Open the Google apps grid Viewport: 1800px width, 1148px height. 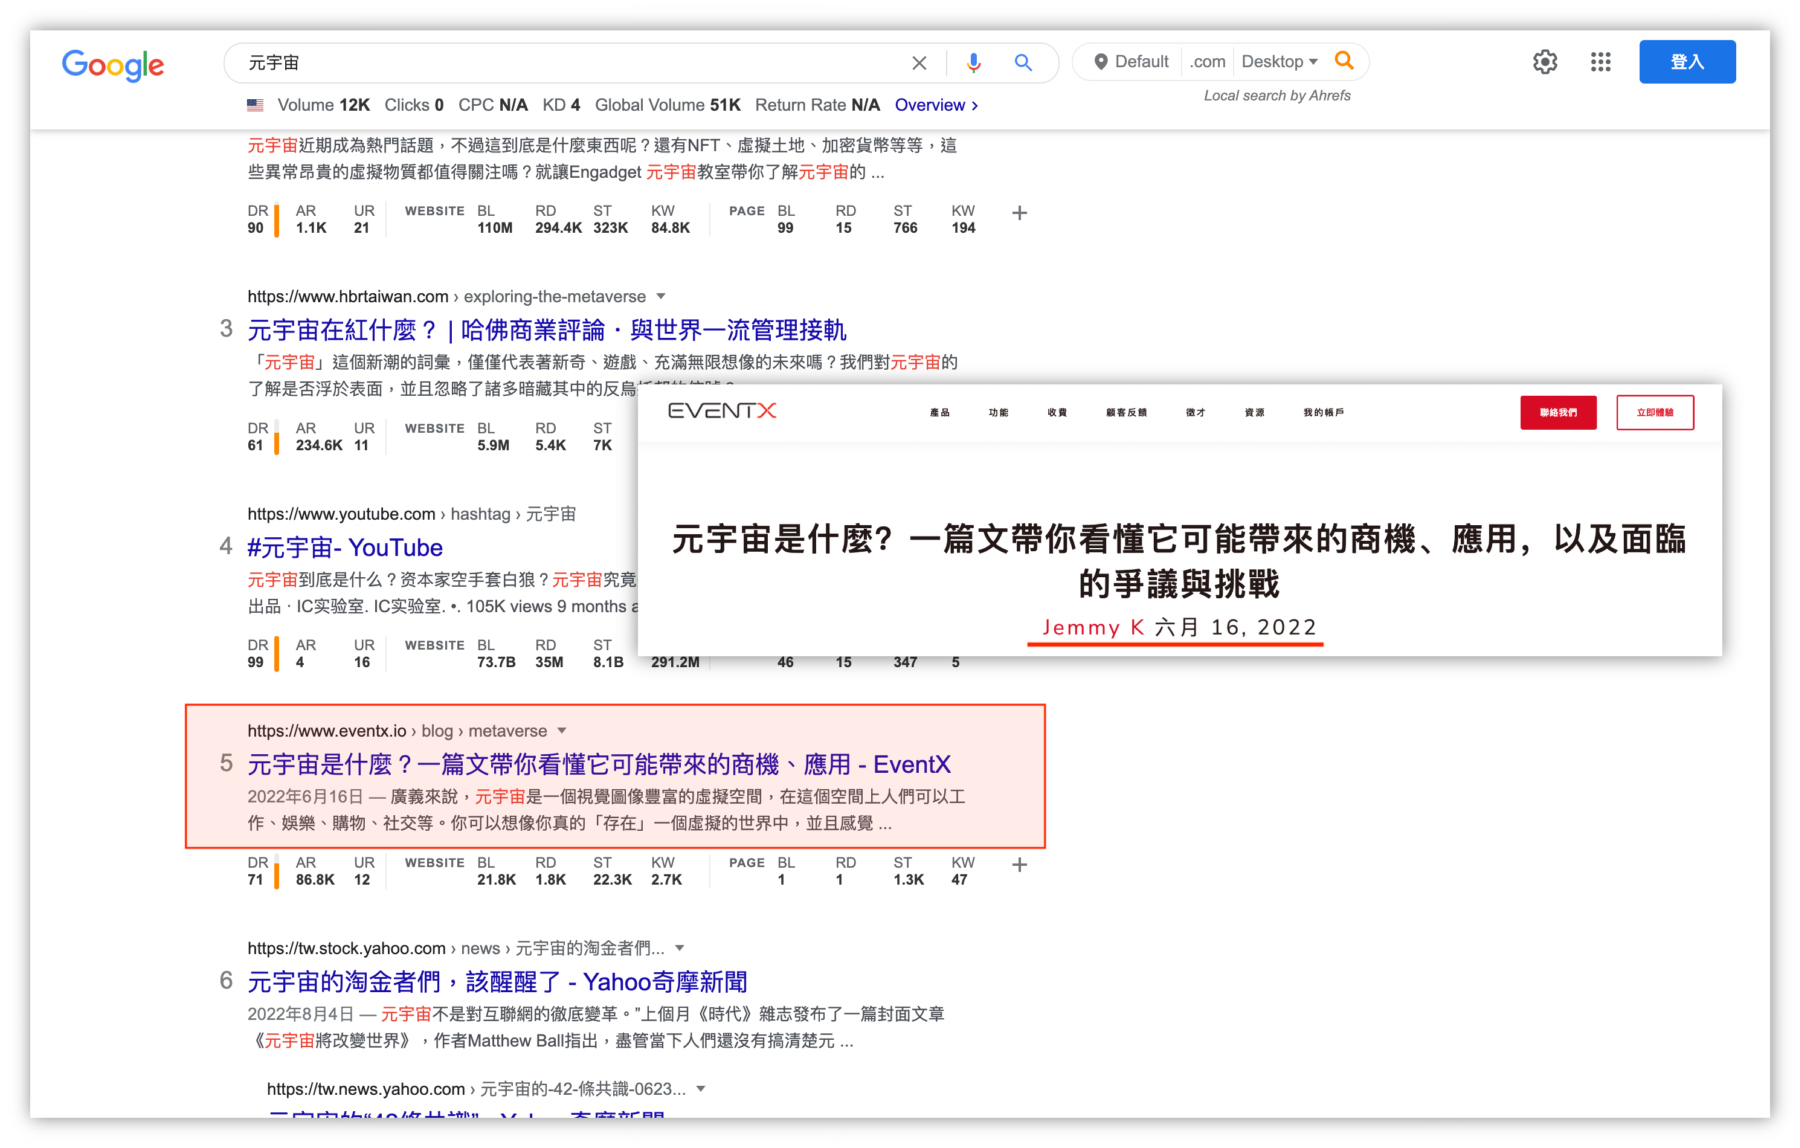(x=1600, y=62)
